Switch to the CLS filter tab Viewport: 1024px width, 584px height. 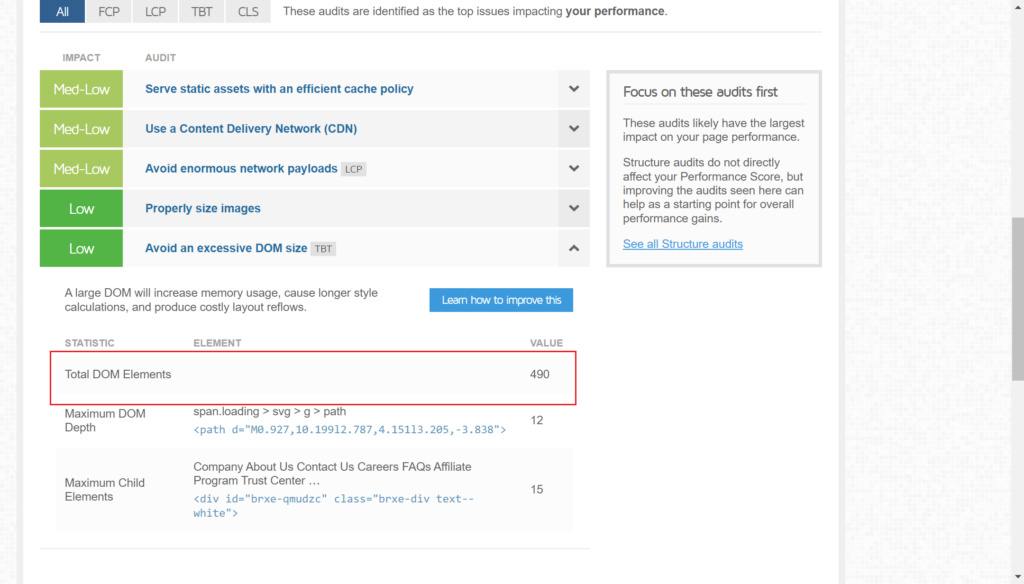click(247, 12)
